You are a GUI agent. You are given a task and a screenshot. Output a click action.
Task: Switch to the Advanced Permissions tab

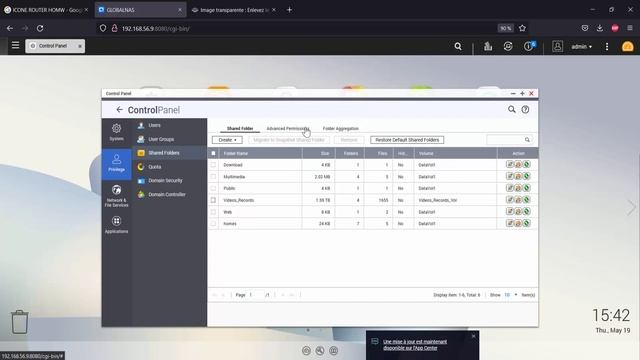point(287,129)
